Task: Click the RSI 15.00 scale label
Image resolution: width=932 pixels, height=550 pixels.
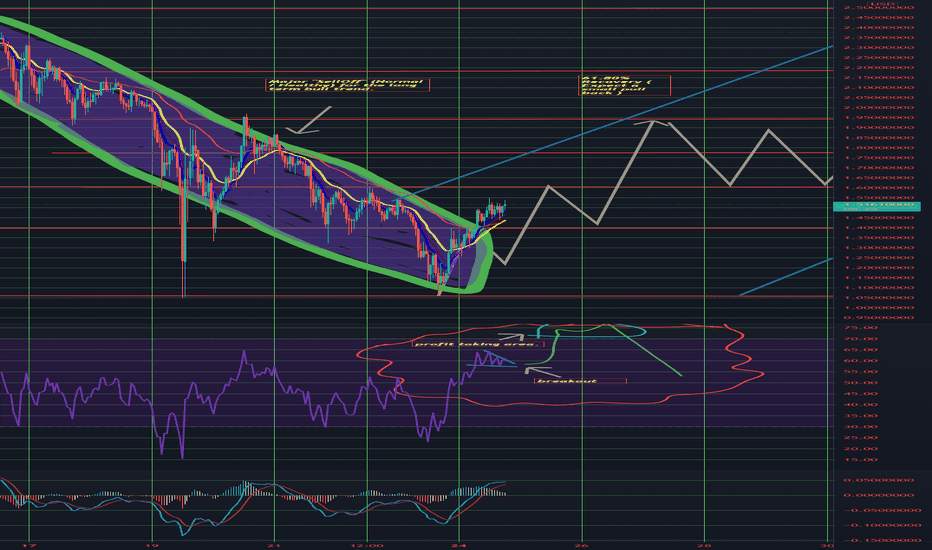Action: pos(861,460)
